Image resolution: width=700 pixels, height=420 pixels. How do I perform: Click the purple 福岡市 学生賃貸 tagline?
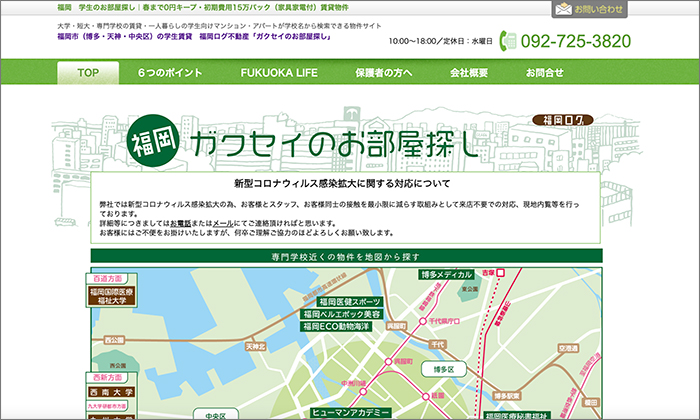click(x=195, y=37)
